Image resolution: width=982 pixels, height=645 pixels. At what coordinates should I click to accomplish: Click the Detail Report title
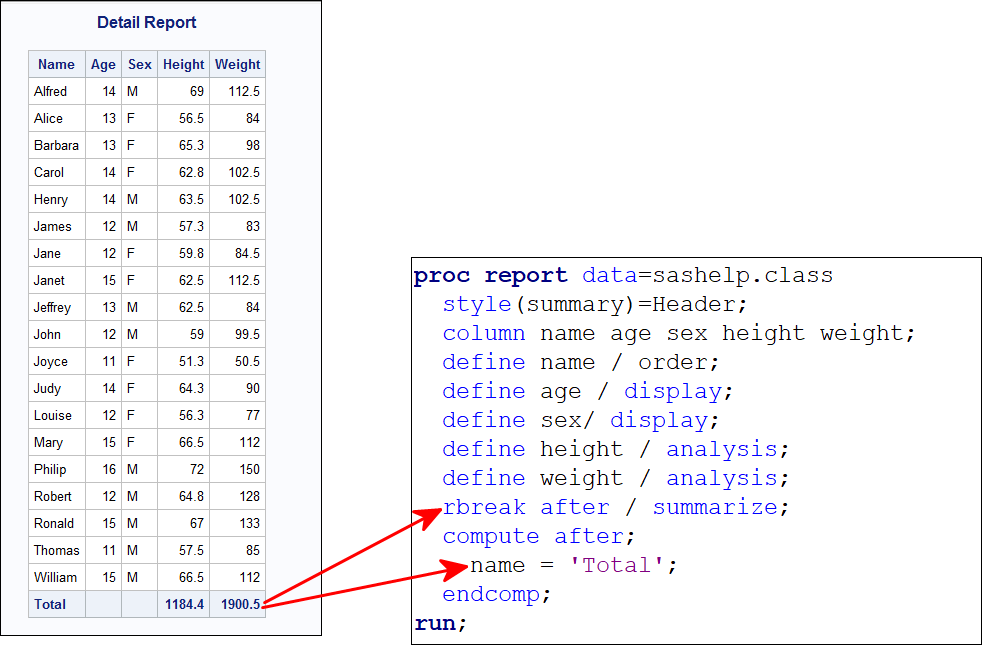tap(147, 23)
